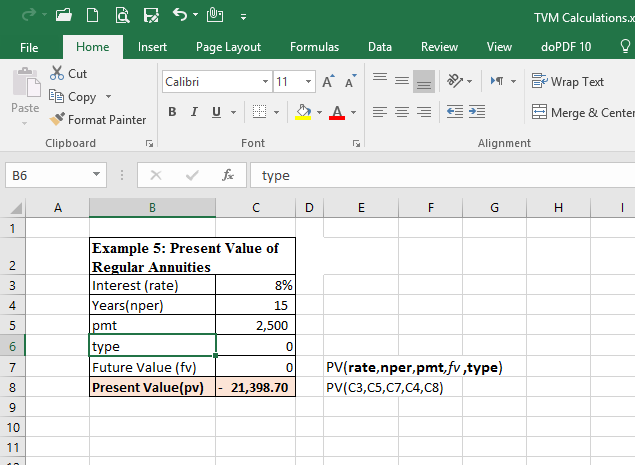
Task: Click the formula bar showing type
Action: coord(442,175)
